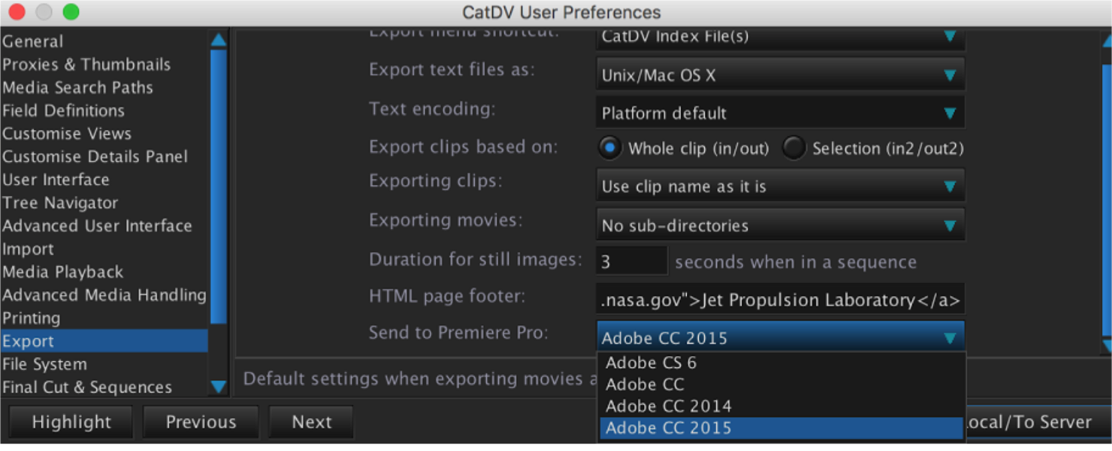Image resolution: width=1112 pixels, height=451 pixels.
Task: Click the still images duration field
Action: (x=631, y=262)
